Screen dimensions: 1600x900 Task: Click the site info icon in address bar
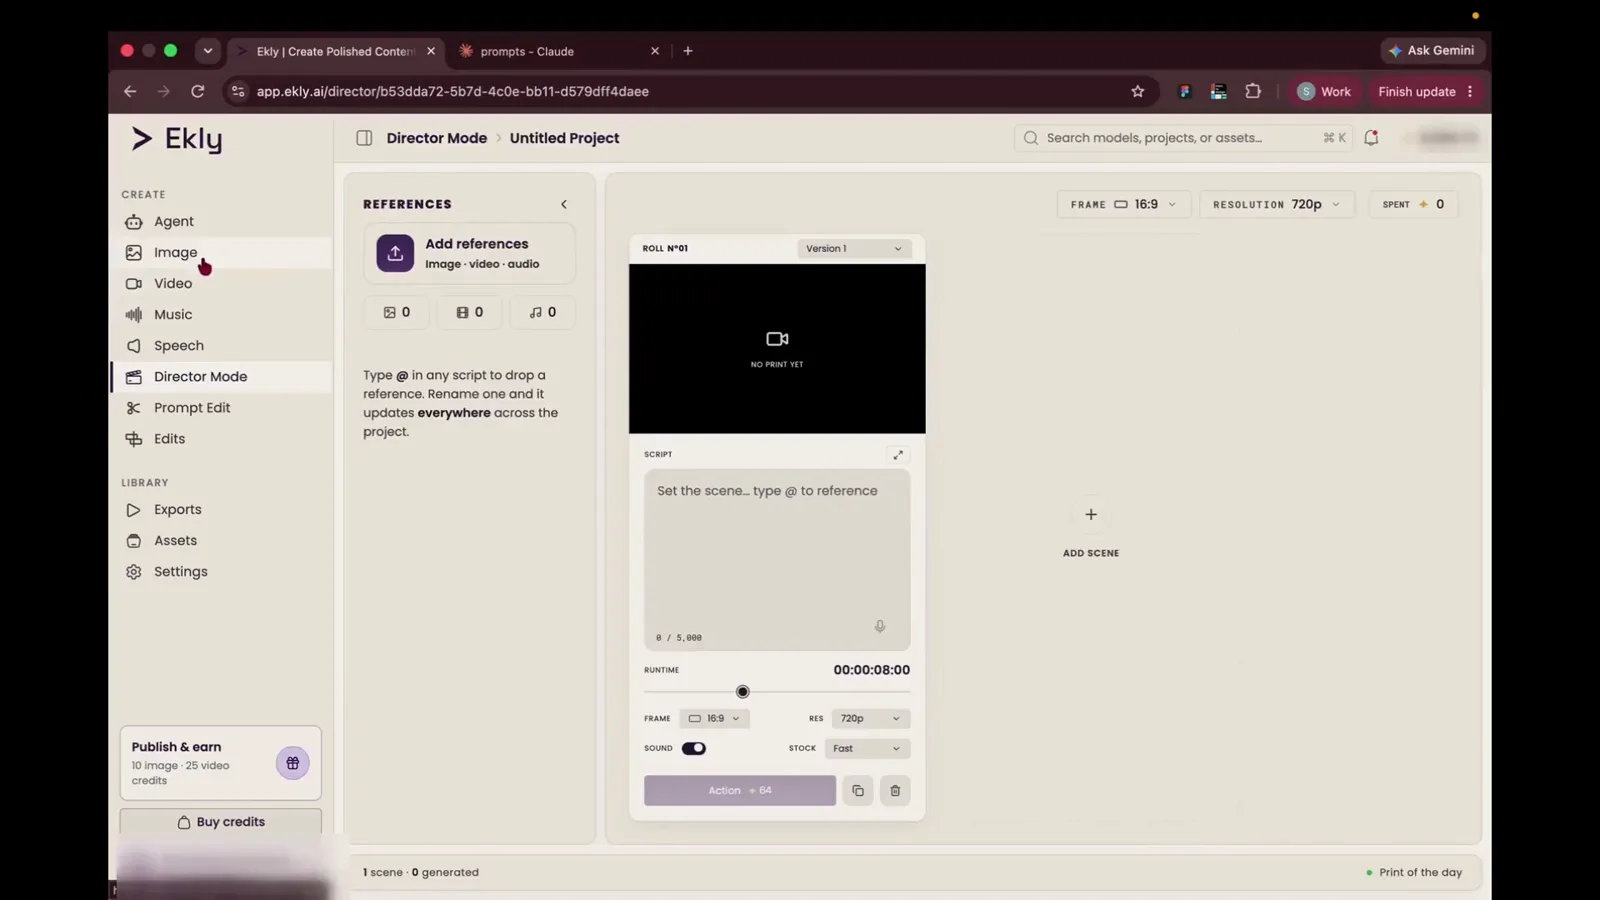[237, 91]
